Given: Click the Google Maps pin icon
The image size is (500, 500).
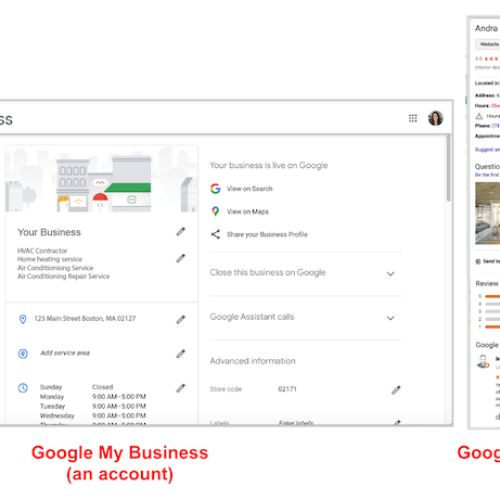Looking at the screenshot, I should (215, 211).
